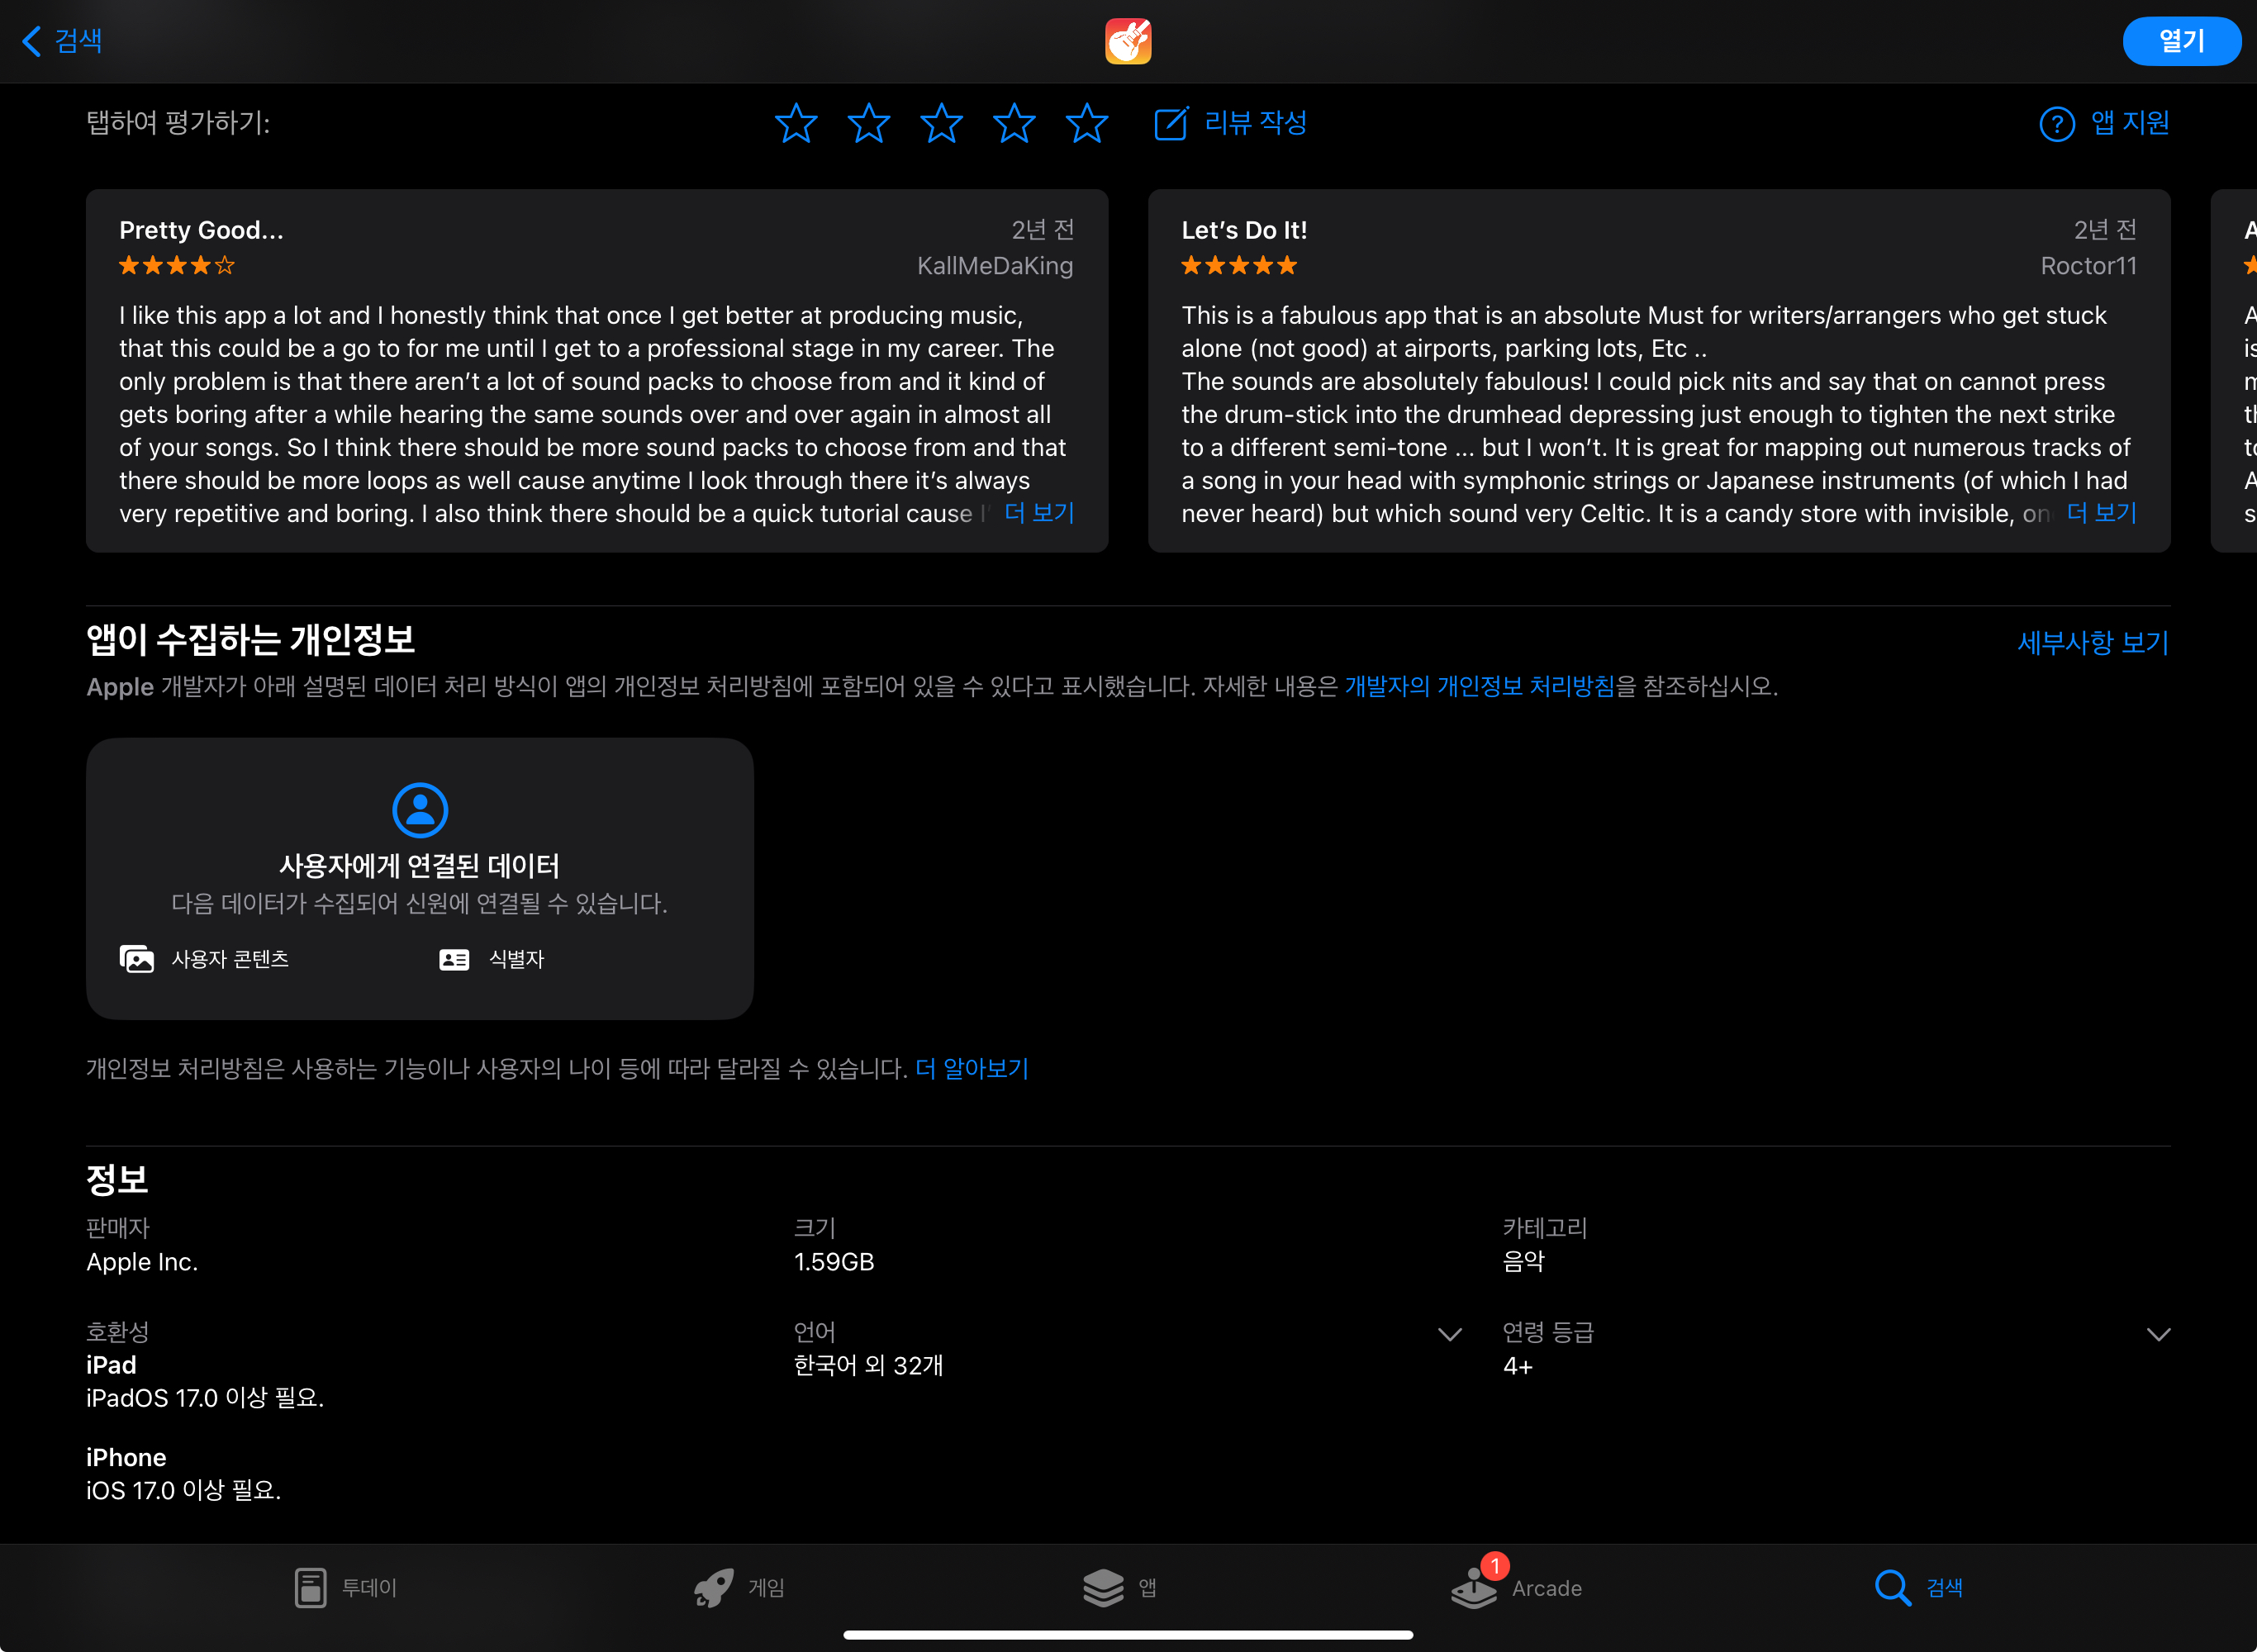The height and width of the screenshot is (1652, 2257).
Task: Expand 더 보기 on Pretty Good review
Action: click(x=1039, y=513)
